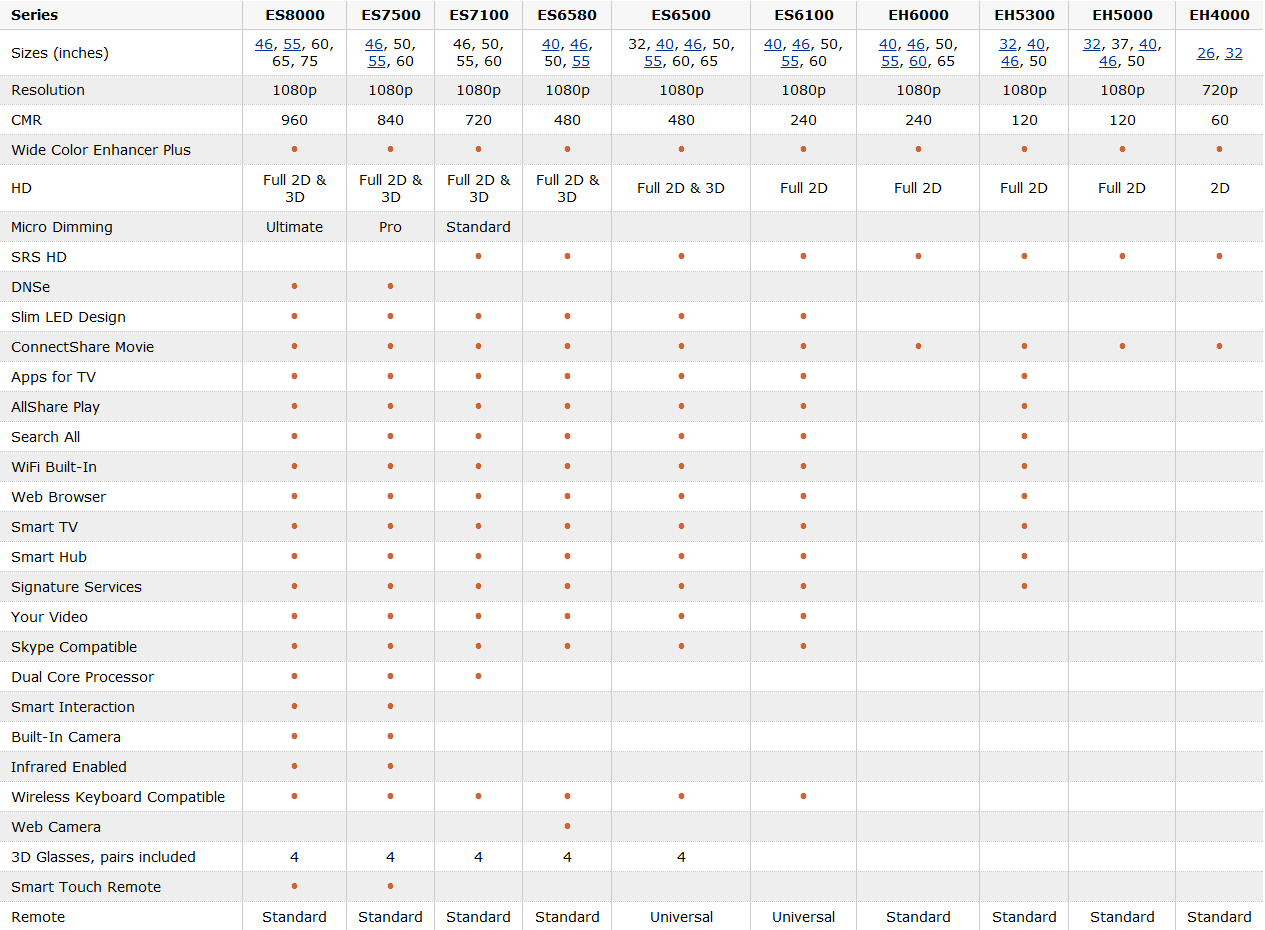Select the CMR value 840
Image resolution: width=1265 pixels, height=930 pixels.
[x=391, y=120]
